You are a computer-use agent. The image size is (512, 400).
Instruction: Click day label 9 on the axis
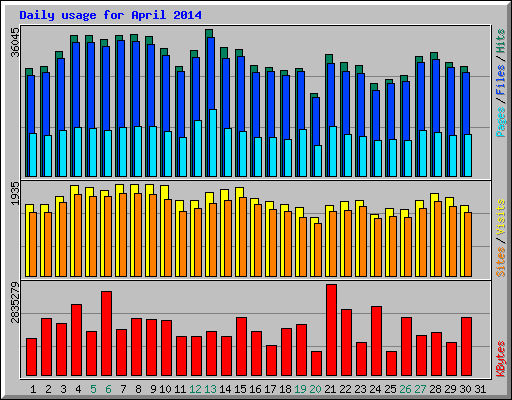click(x=153, y=389)
